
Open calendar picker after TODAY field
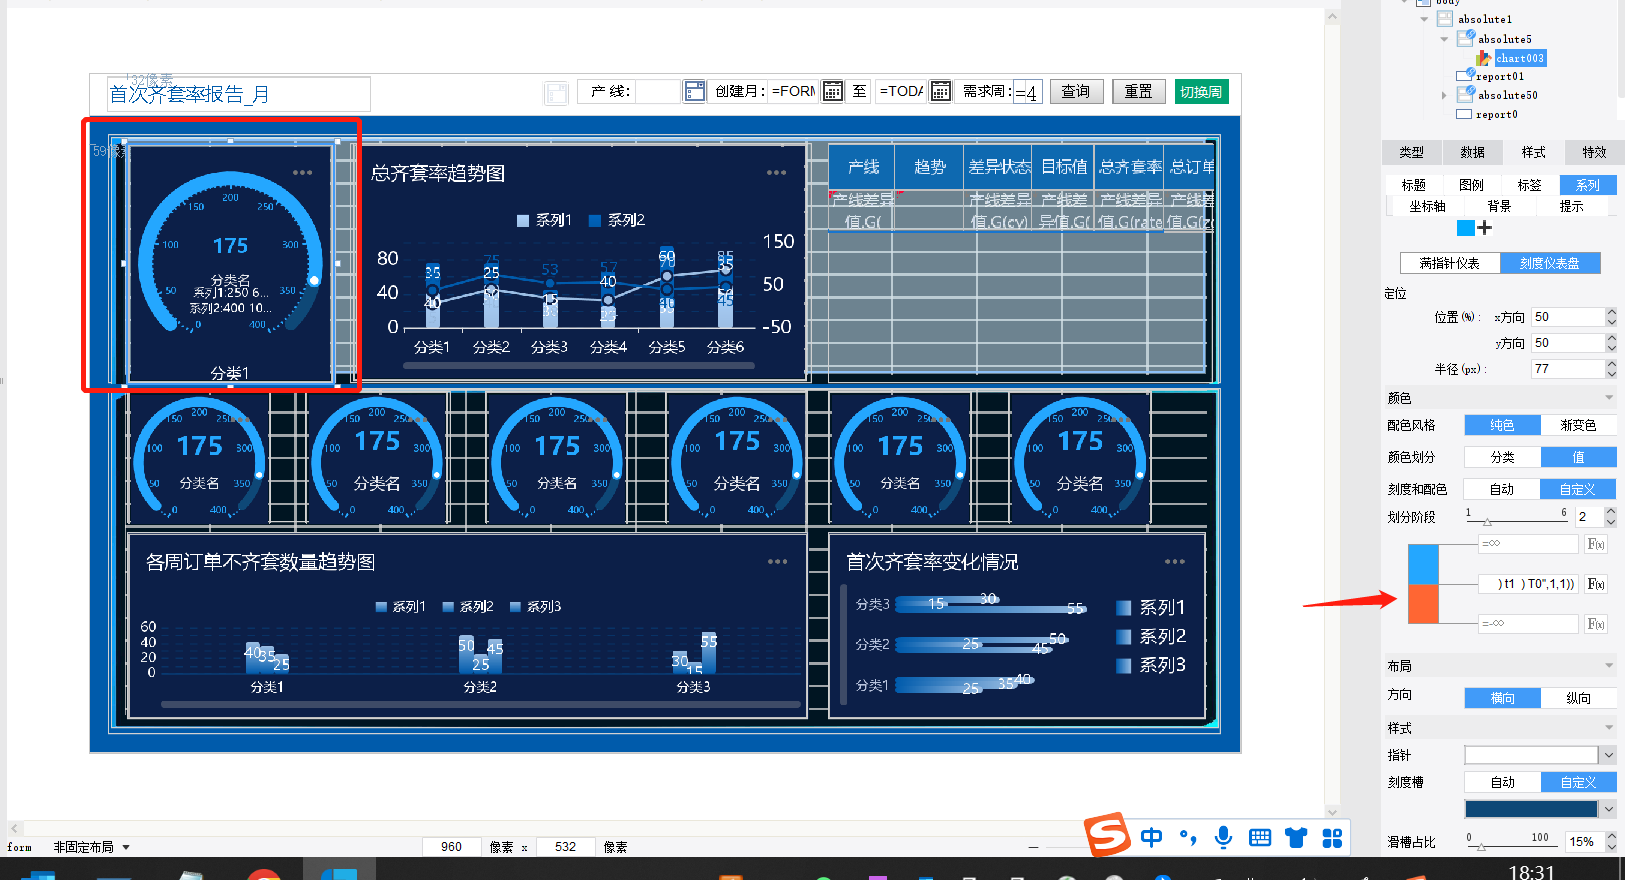point(940,92)
